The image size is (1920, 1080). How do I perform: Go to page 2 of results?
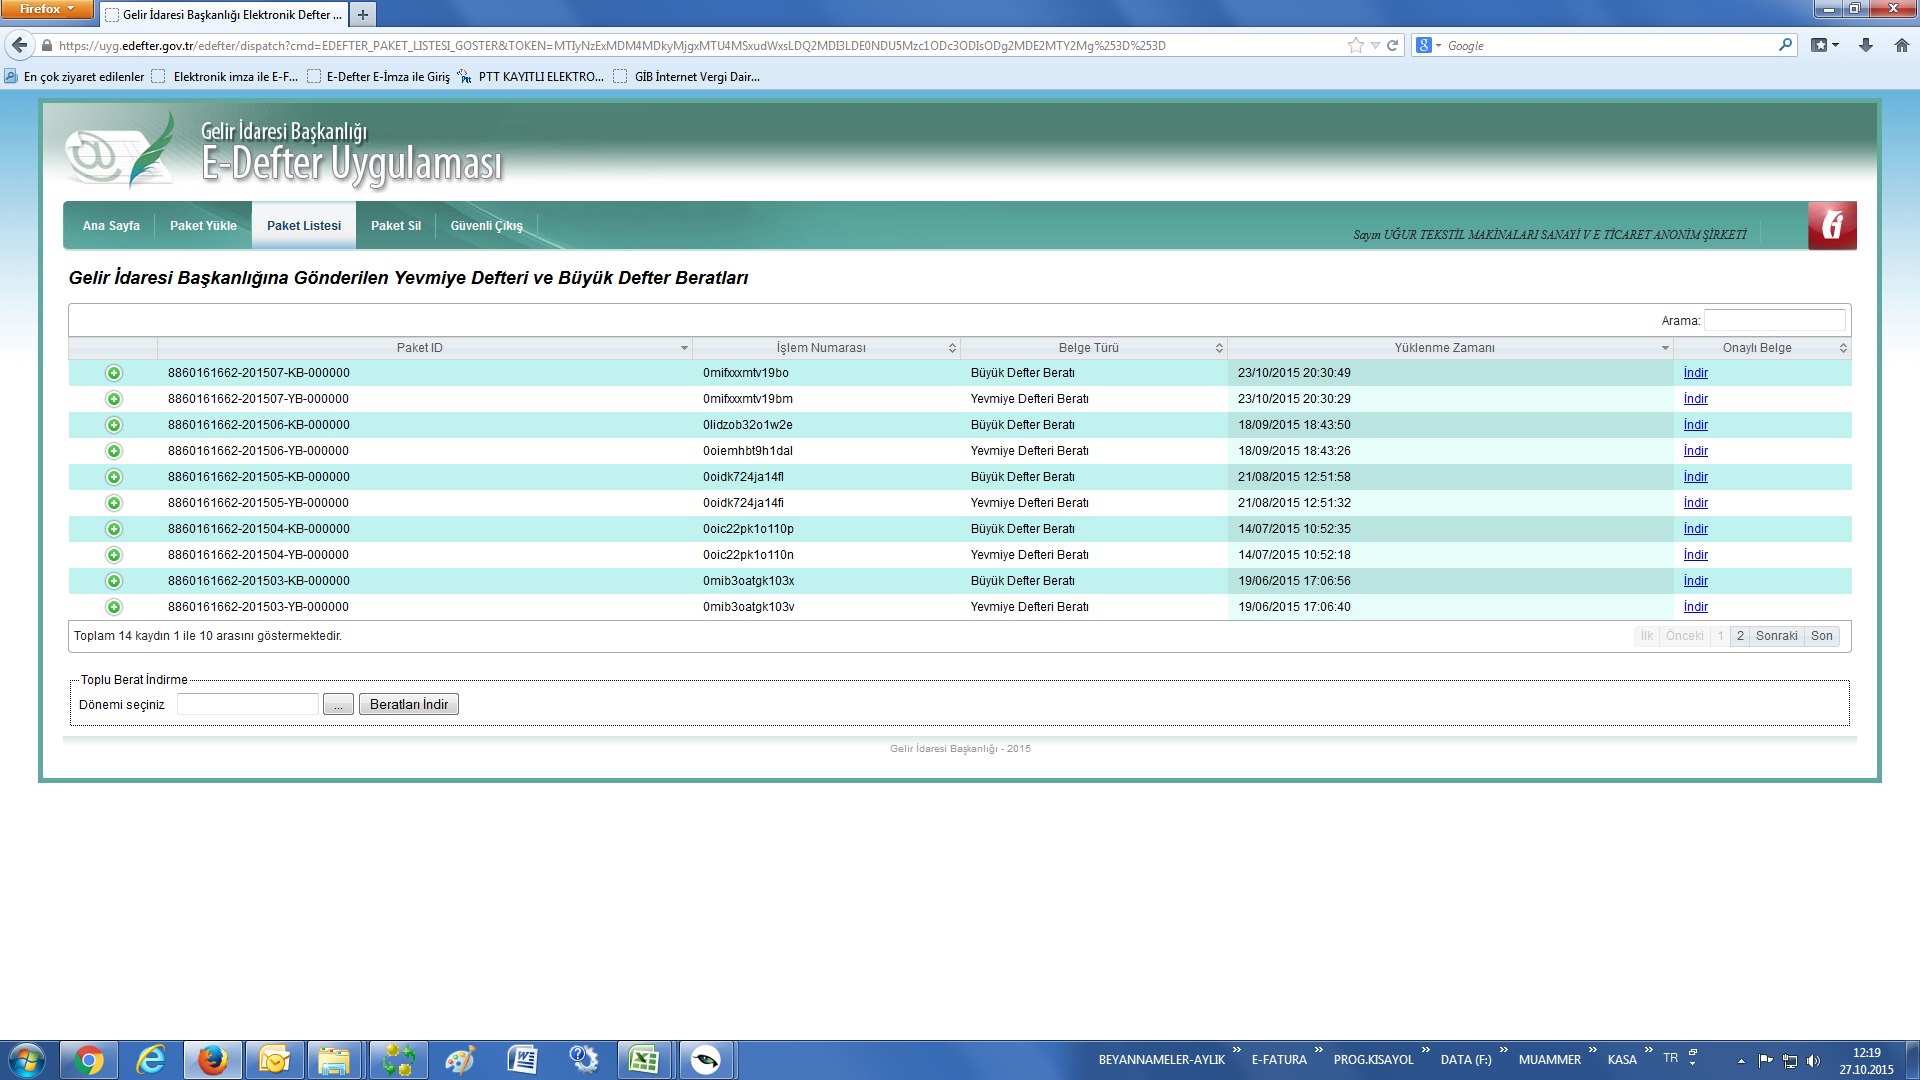coord(1740,636)
